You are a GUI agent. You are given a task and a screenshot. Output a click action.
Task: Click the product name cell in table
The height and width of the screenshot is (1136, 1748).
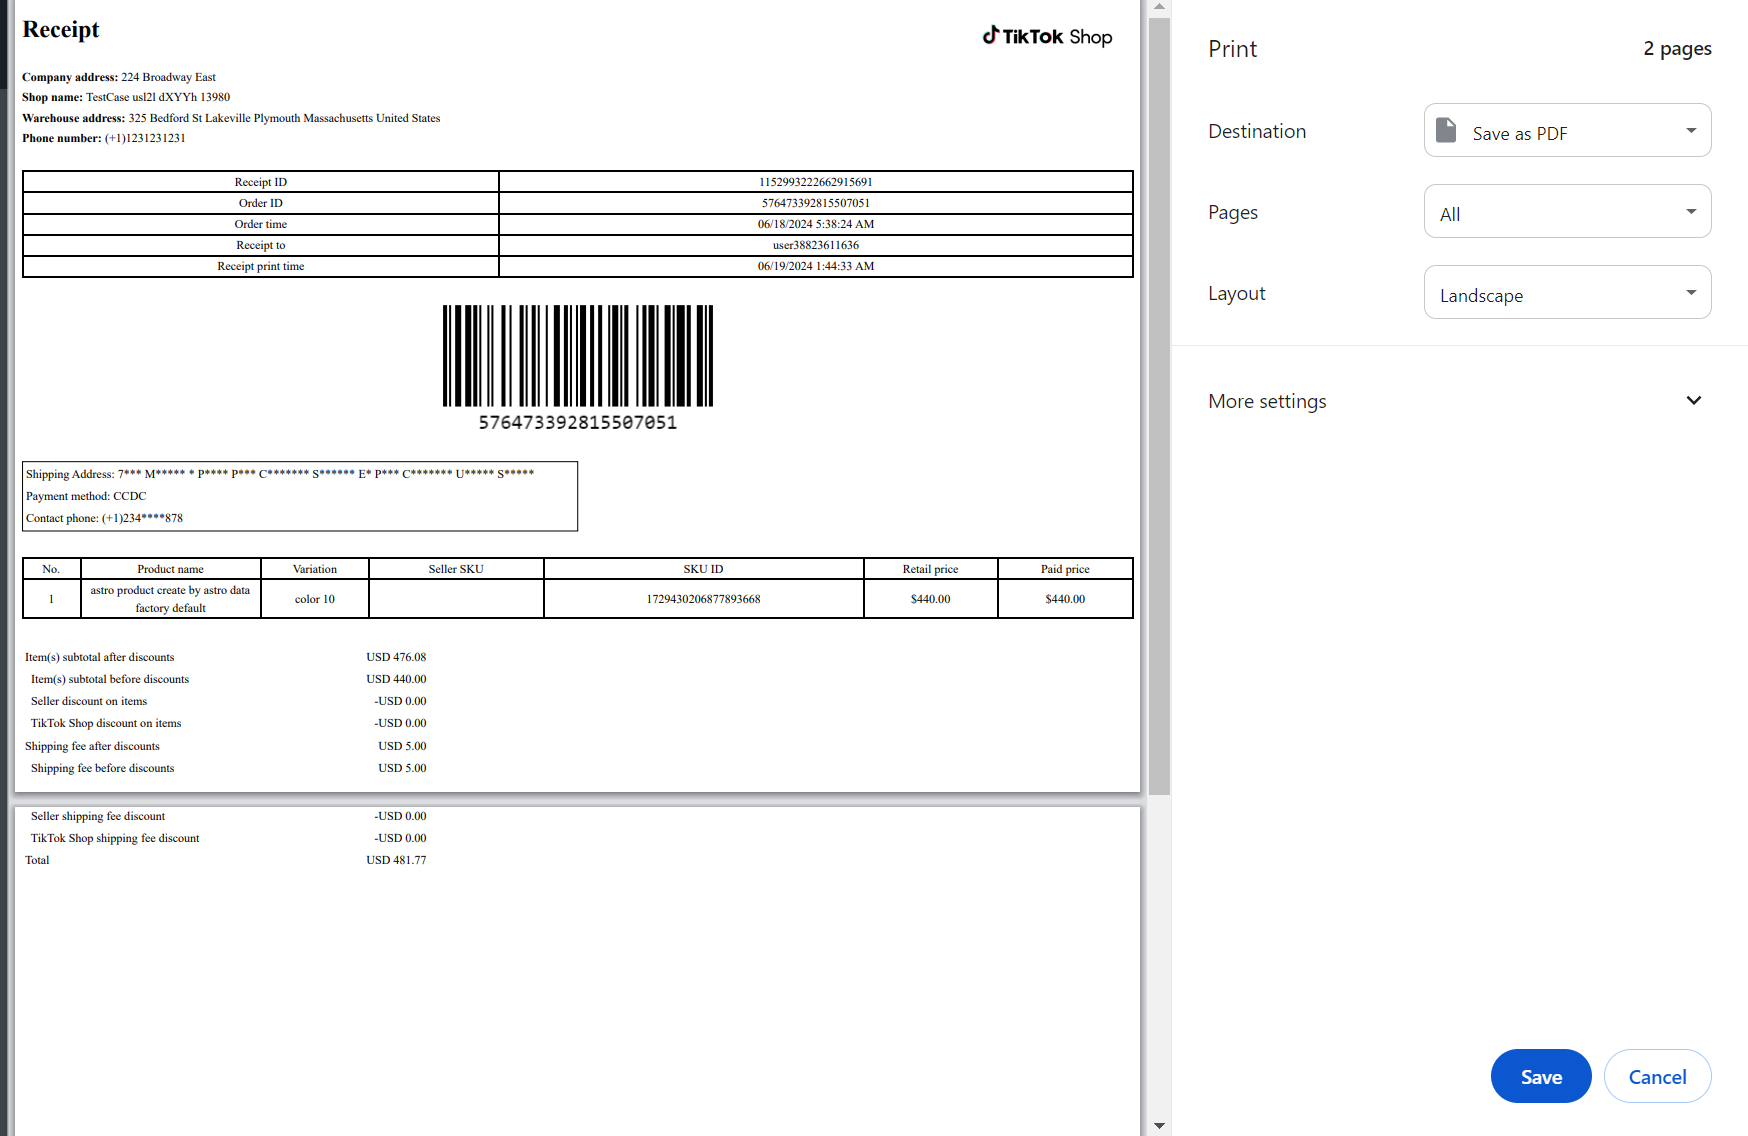click(x=170, y=599)
